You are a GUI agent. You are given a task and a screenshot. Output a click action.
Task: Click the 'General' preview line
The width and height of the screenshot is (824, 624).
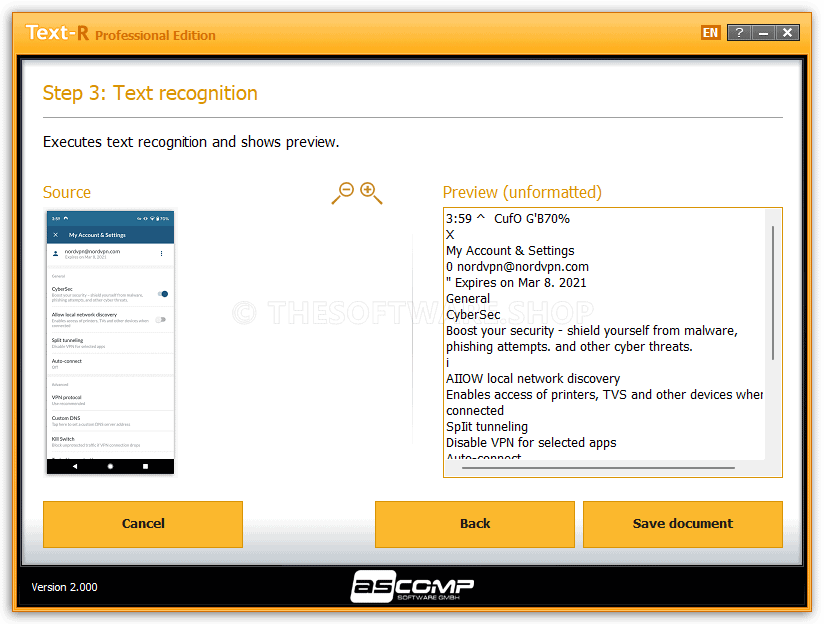468,299
